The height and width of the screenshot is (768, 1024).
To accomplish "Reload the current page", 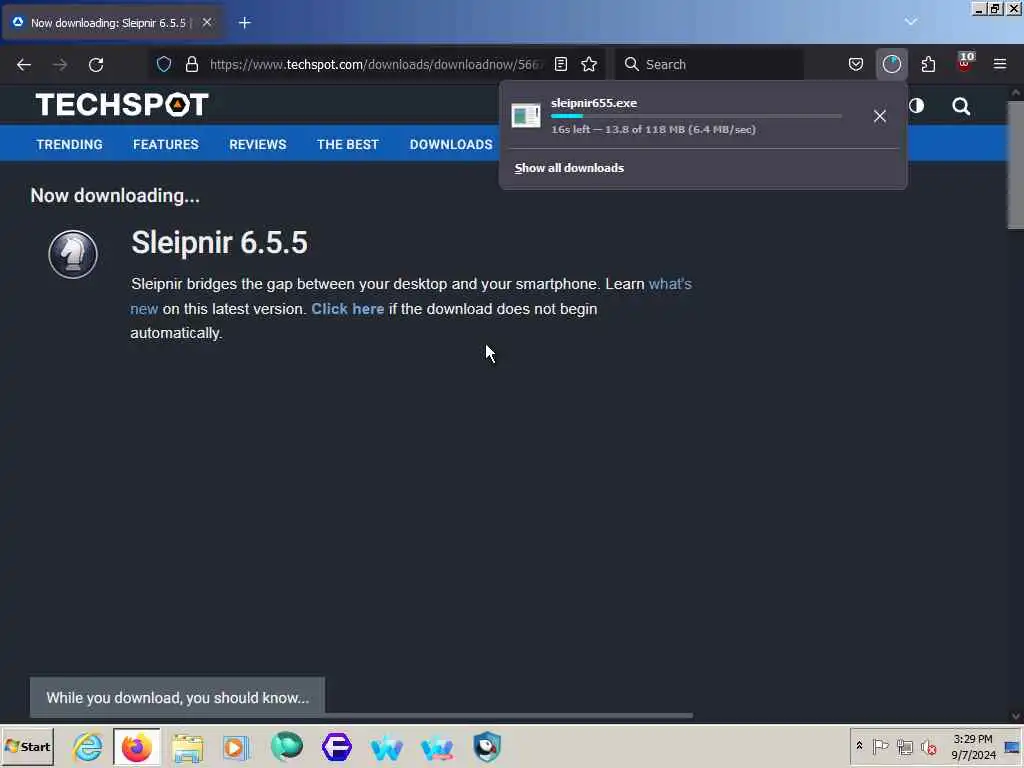I will (96, 65).
